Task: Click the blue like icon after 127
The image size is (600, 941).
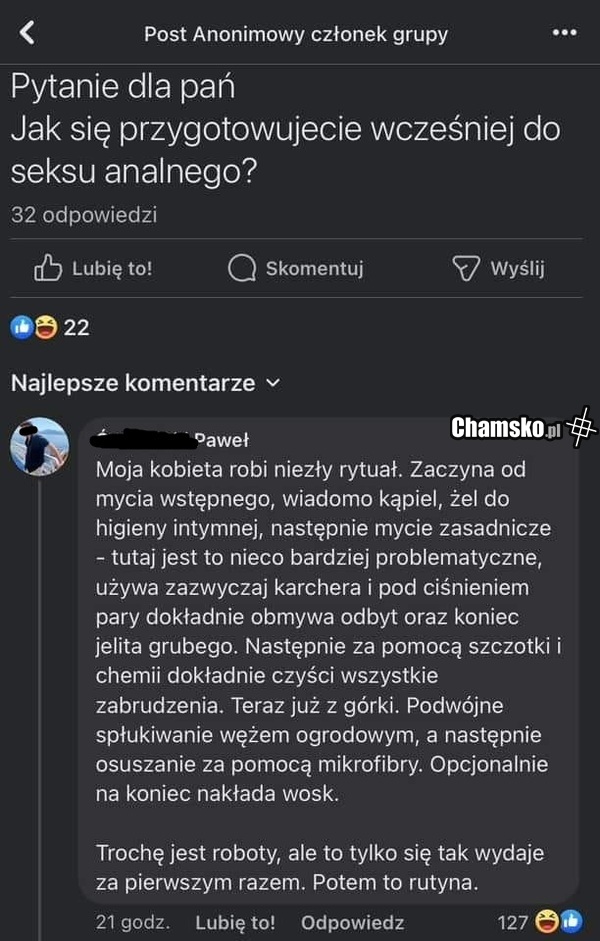Action: pos(571,921)
